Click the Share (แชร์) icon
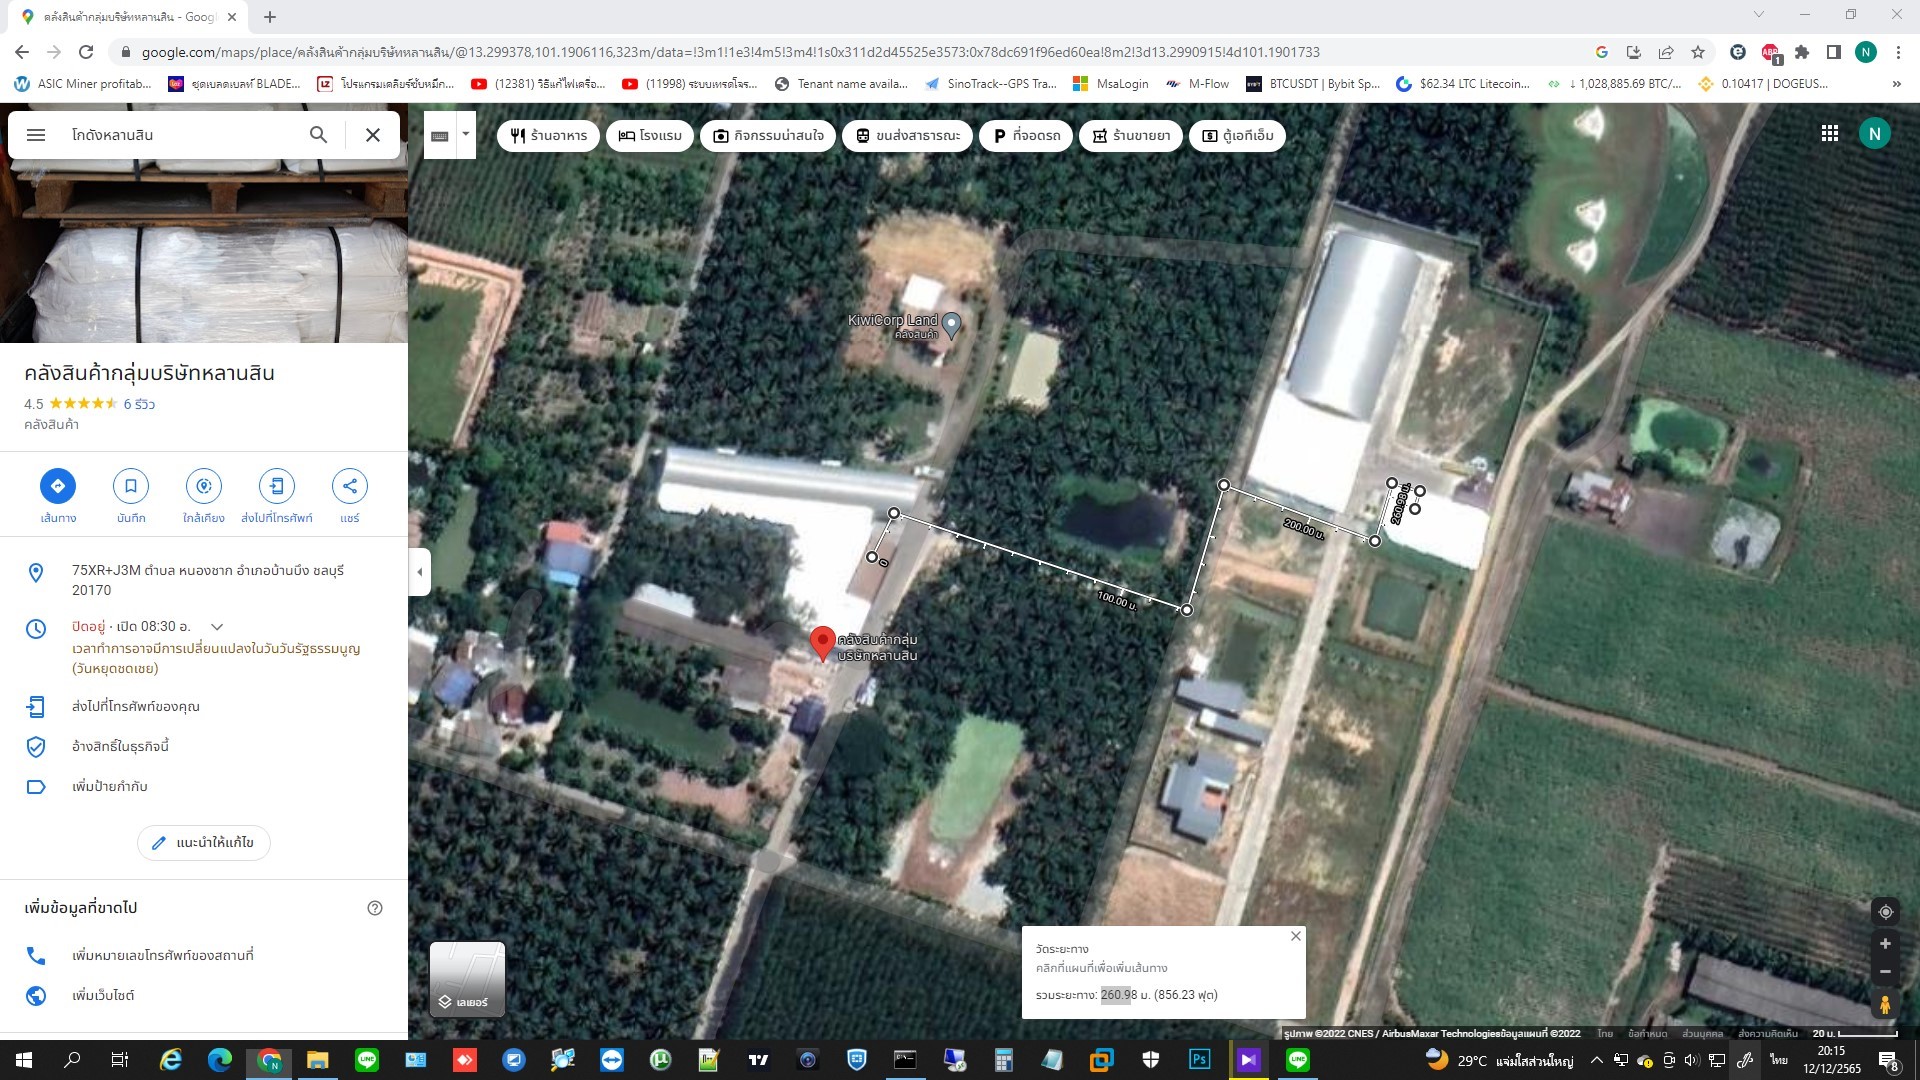 pos(349,486)
